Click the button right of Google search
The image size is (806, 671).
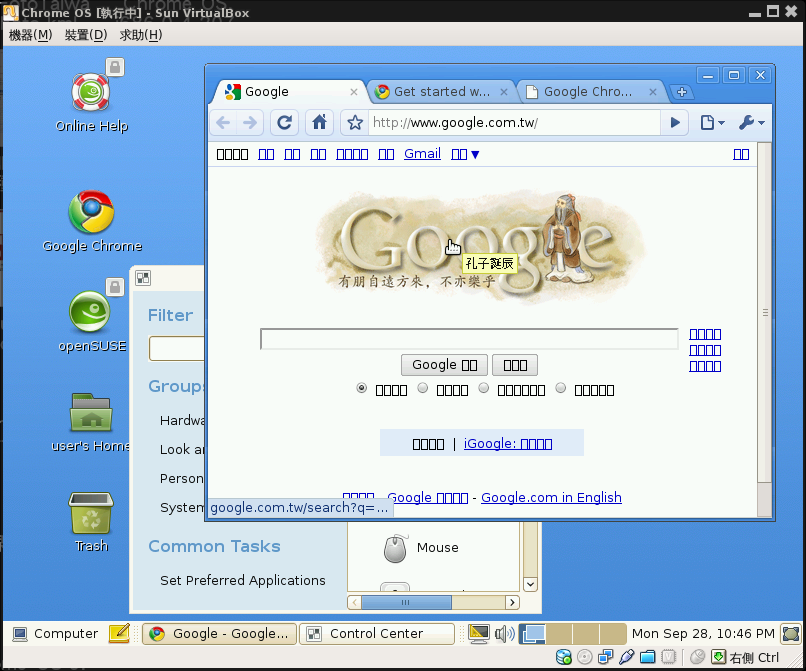(515, 365)
